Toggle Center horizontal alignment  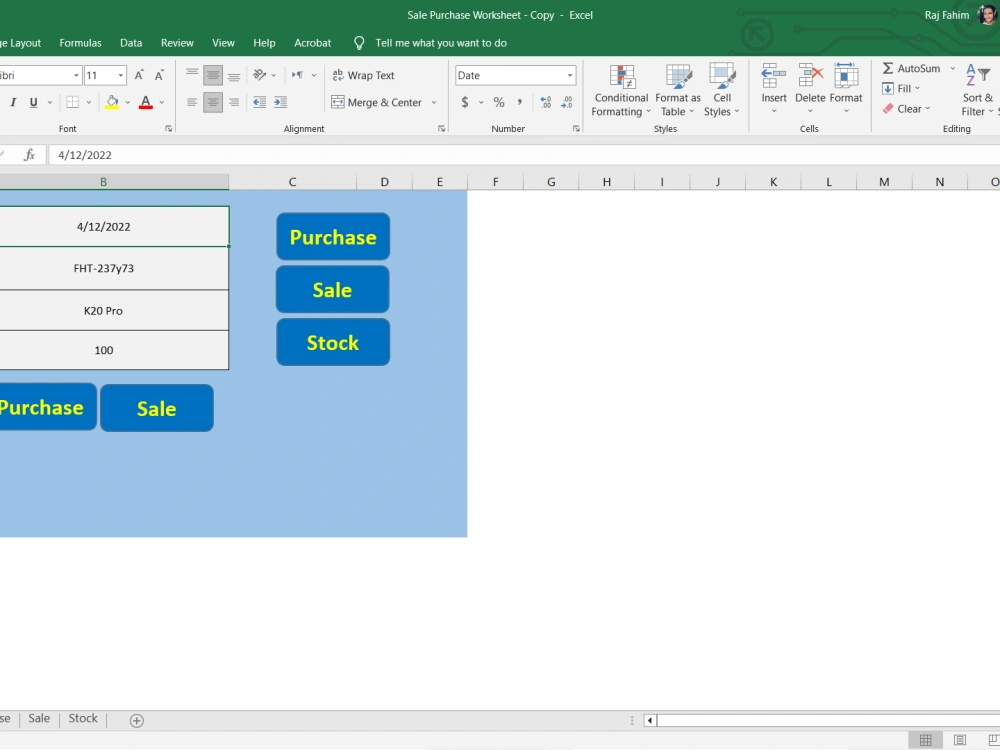click(x=213, y=102)
